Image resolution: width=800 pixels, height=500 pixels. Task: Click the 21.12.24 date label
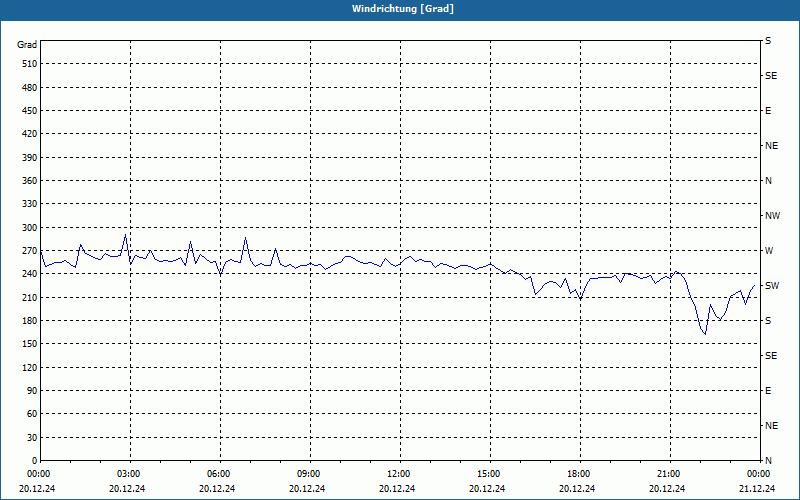757,489
